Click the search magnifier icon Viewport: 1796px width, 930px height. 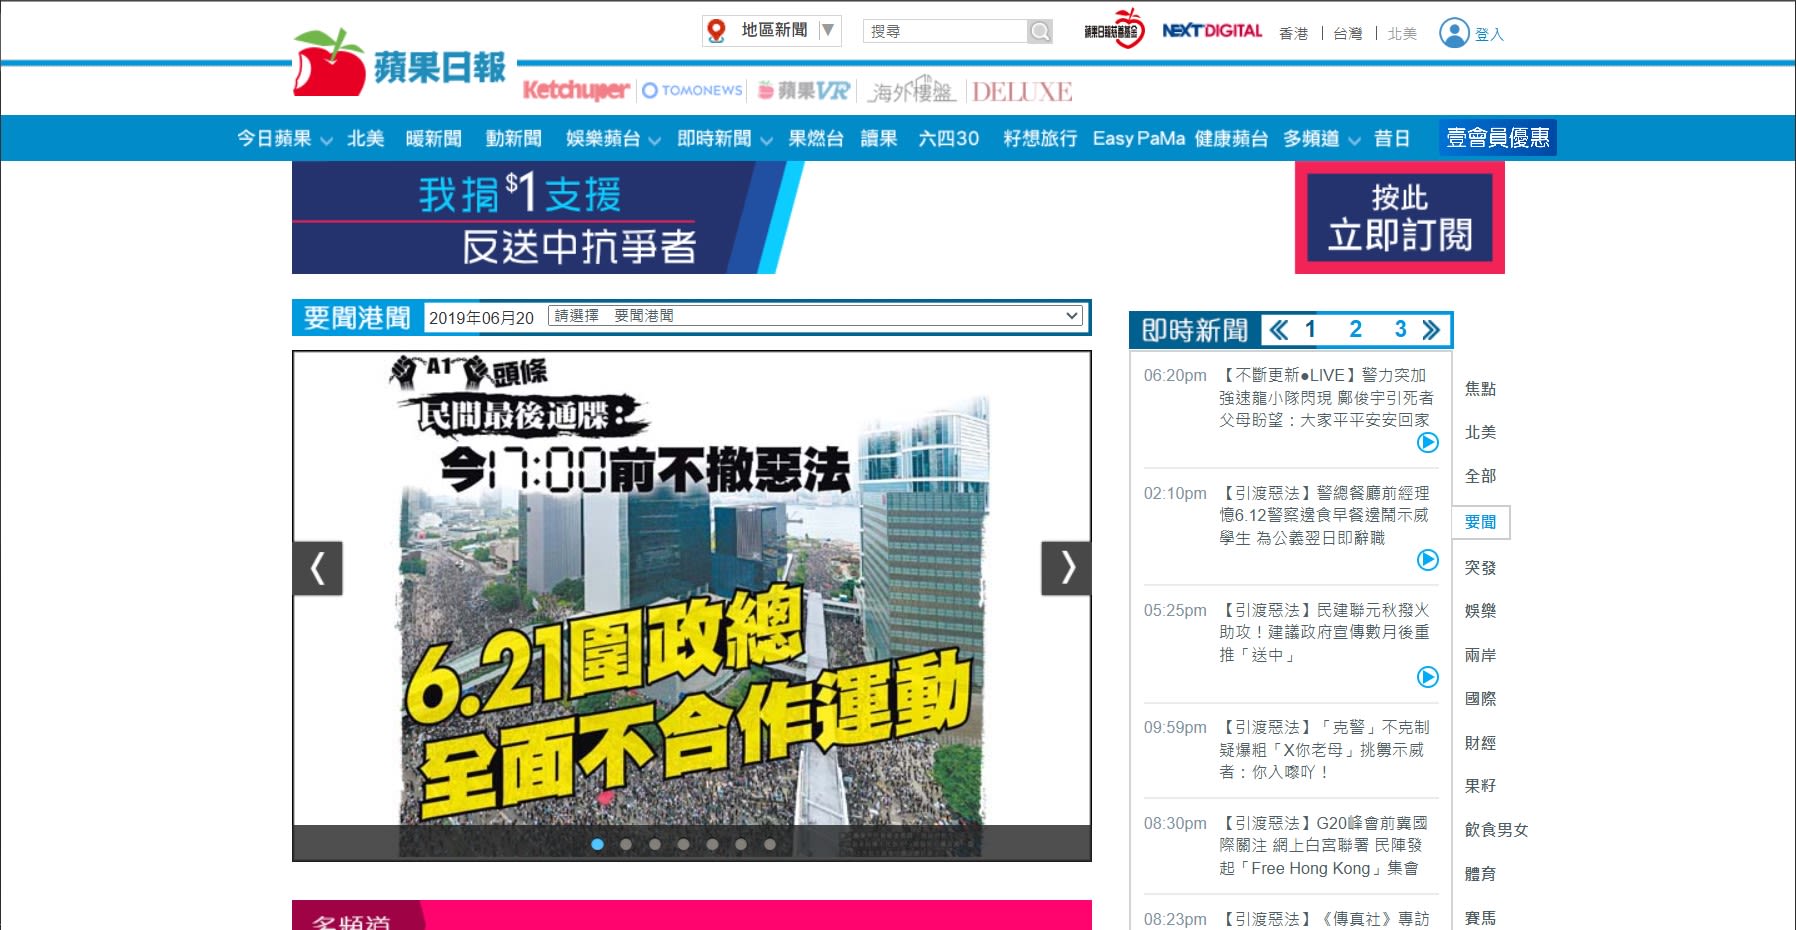coord(1040,32)
